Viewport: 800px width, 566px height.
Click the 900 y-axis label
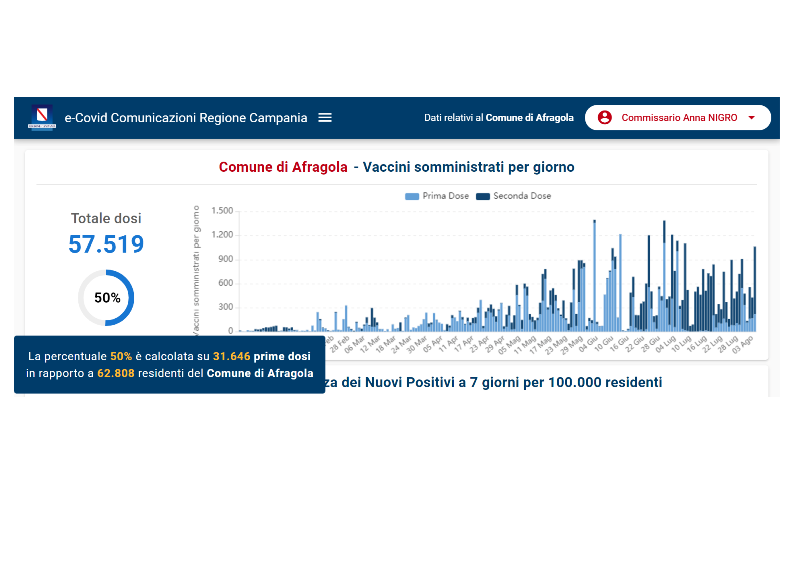point(226,259)
